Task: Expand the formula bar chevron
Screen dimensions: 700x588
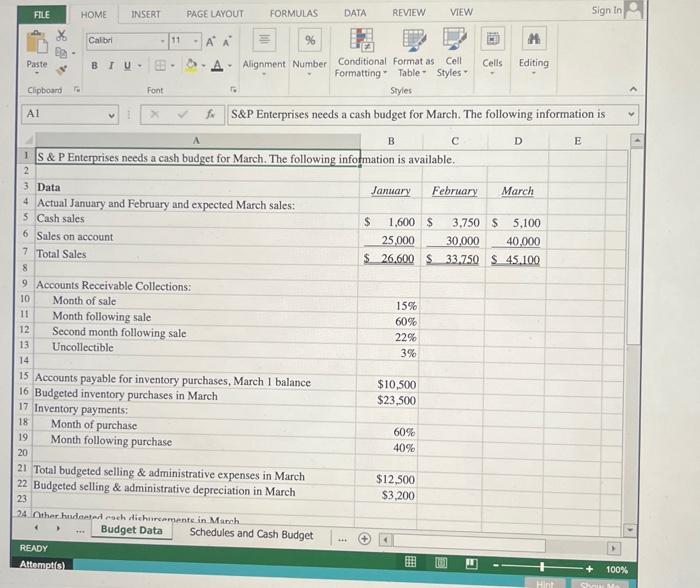Action: pos(631,114)
